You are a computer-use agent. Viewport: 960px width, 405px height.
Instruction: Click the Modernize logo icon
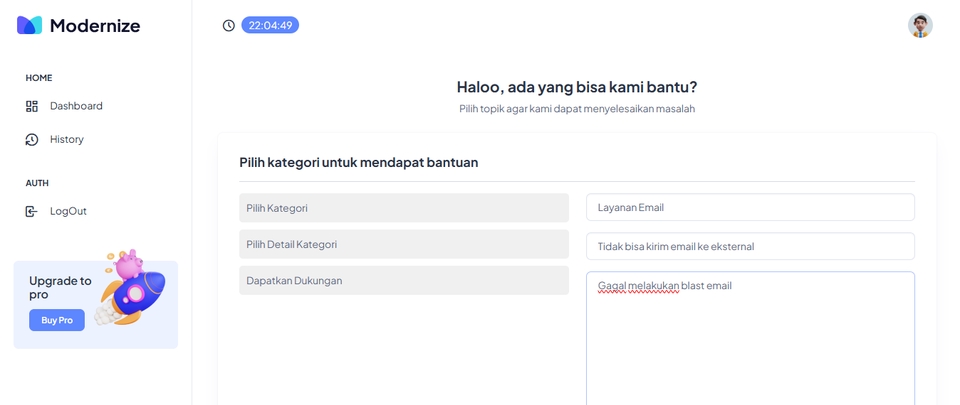29,25
